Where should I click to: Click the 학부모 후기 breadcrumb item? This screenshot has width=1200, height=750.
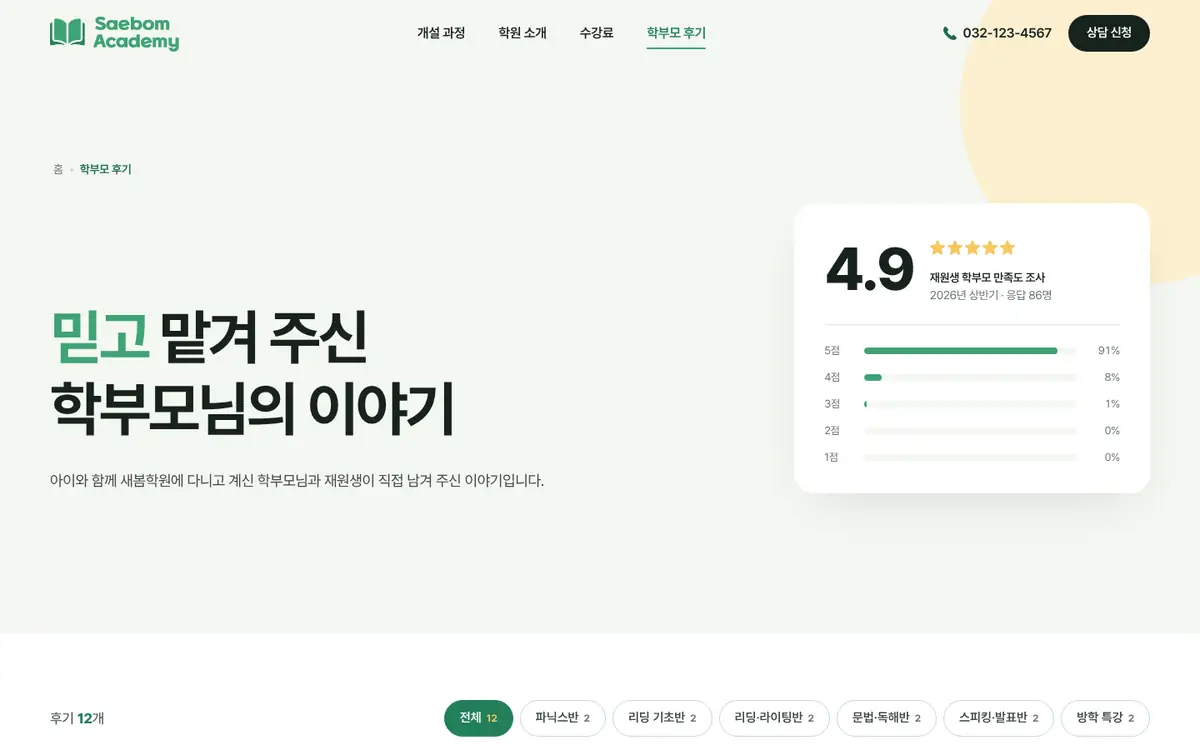(105, 169)
